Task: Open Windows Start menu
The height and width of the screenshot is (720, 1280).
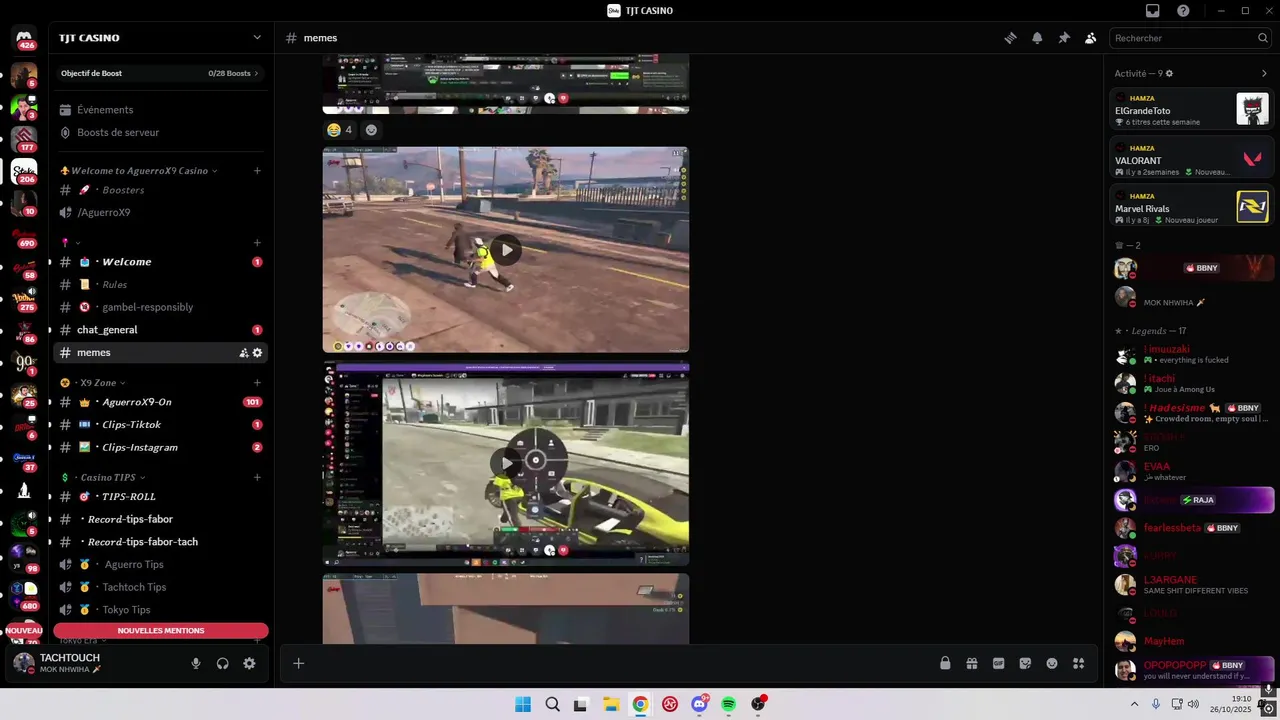Action: tap(523, 704)
